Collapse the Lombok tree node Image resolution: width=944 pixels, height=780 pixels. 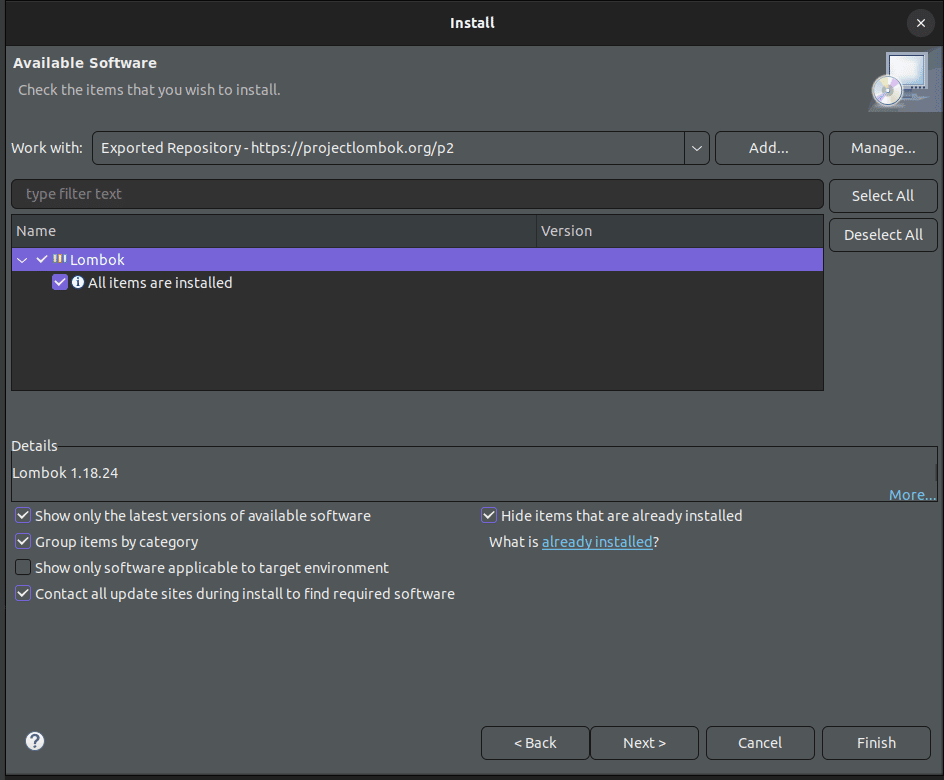click(x=22, y=259)
